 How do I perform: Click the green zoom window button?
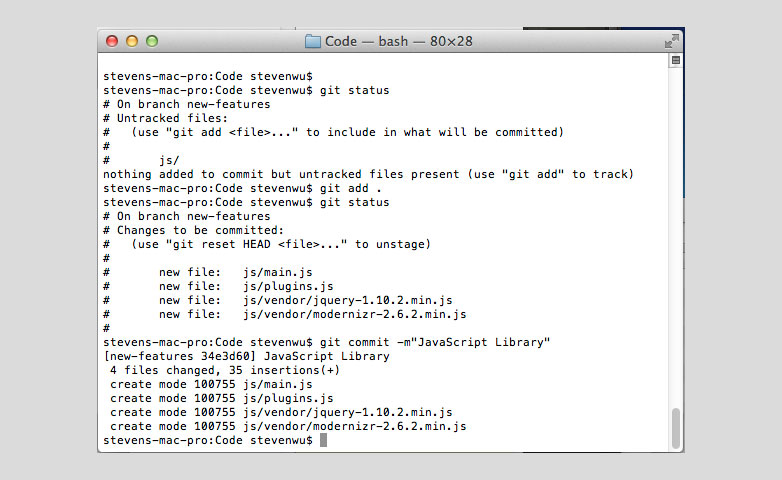click(152, 41)
